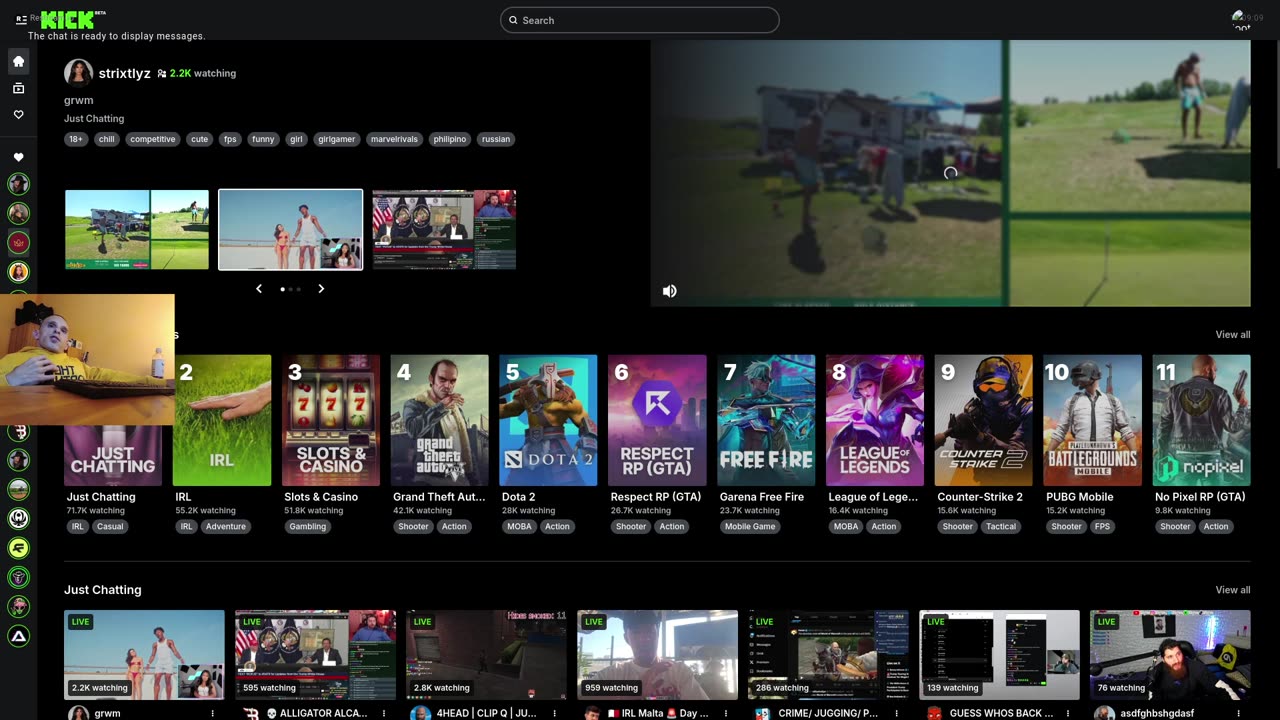This screenshot has width=1280, height=720.
Task: Open the live stream with 76 watching
Action: click(x=1170, y=655)
